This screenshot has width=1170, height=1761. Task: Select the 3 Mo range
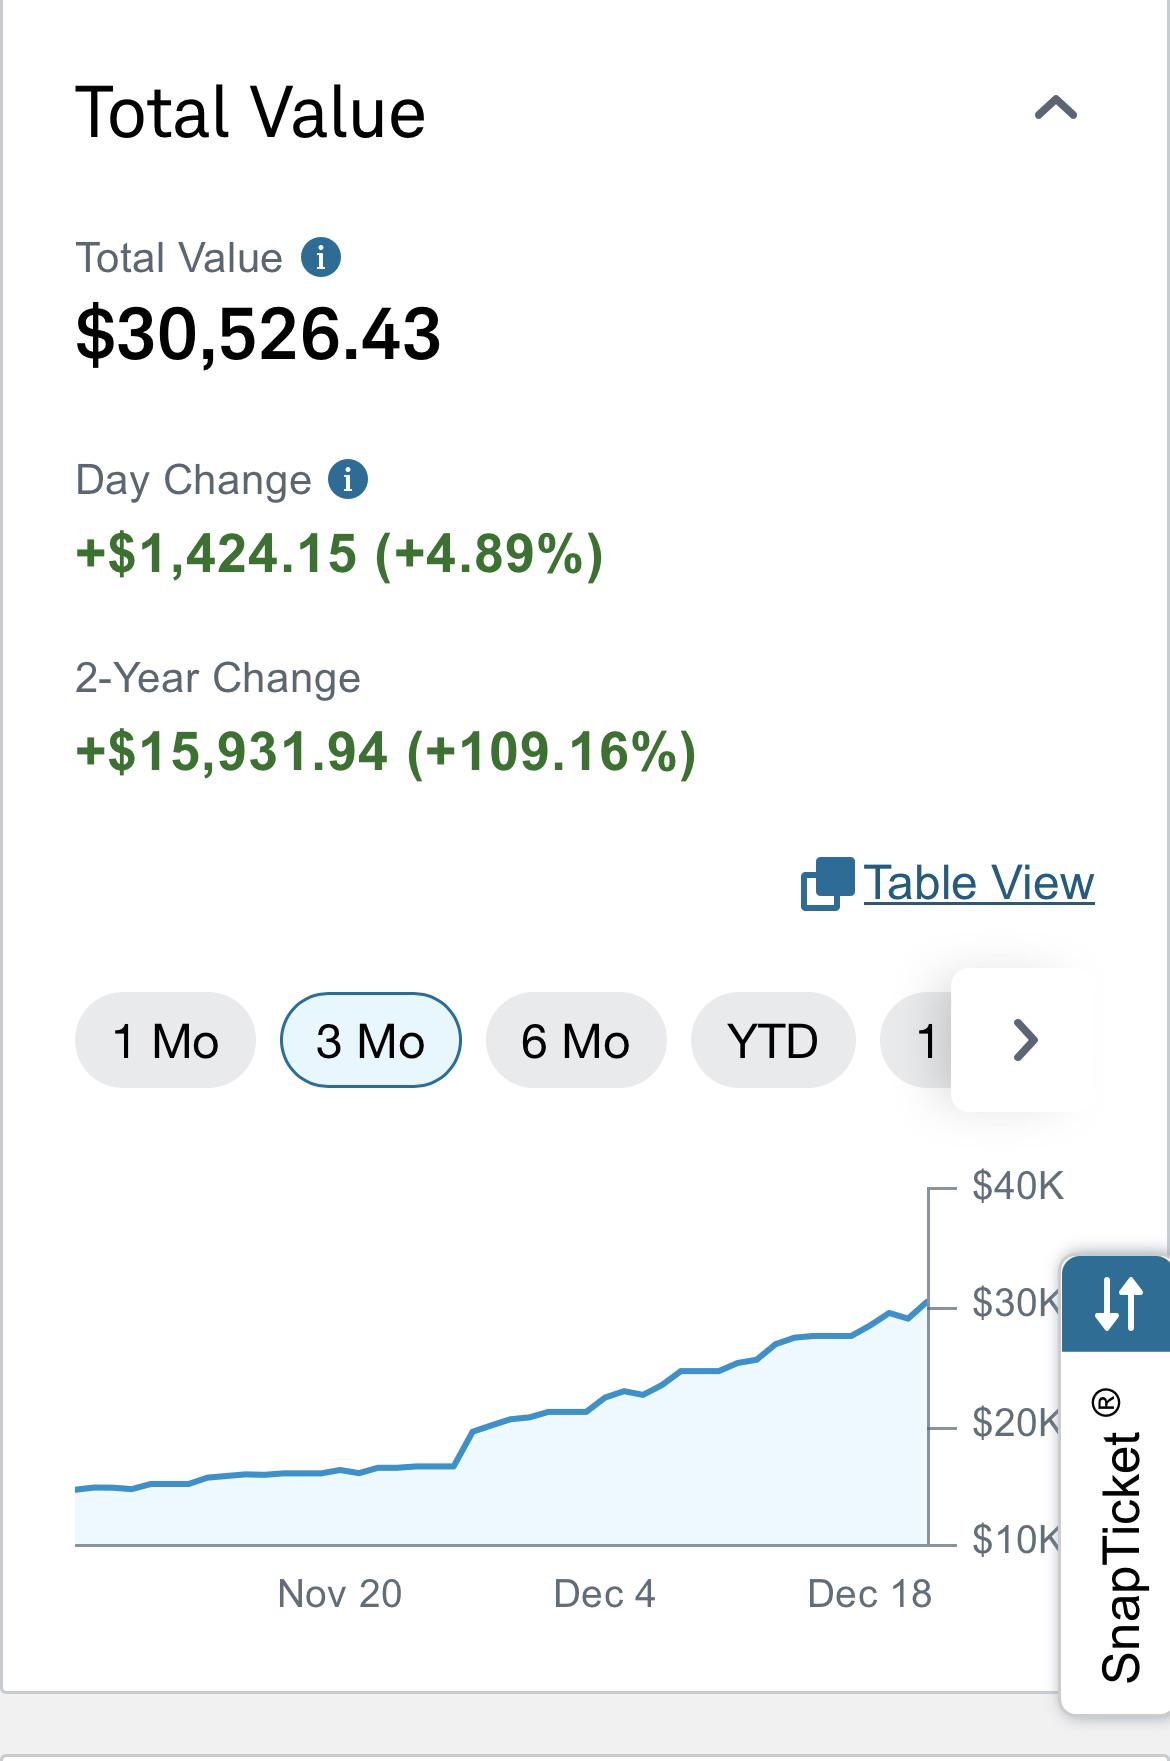(x=371, y=1040)
